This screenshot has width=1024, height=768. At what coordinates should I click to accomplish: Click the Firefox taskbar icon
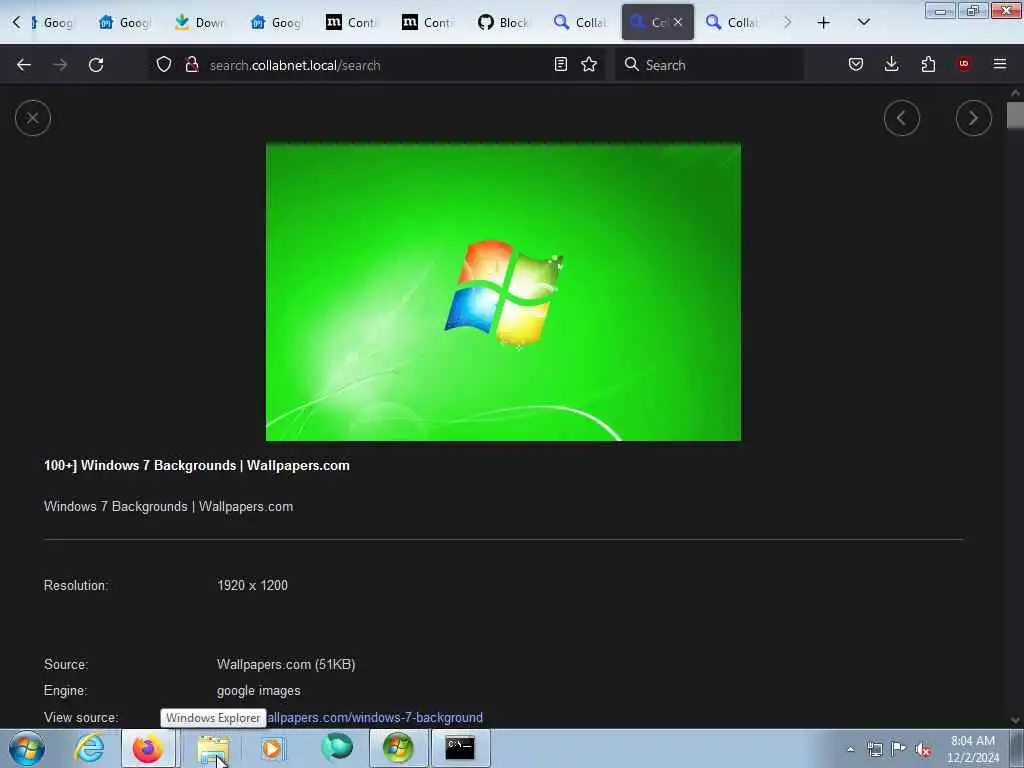[x=148, y=748]
